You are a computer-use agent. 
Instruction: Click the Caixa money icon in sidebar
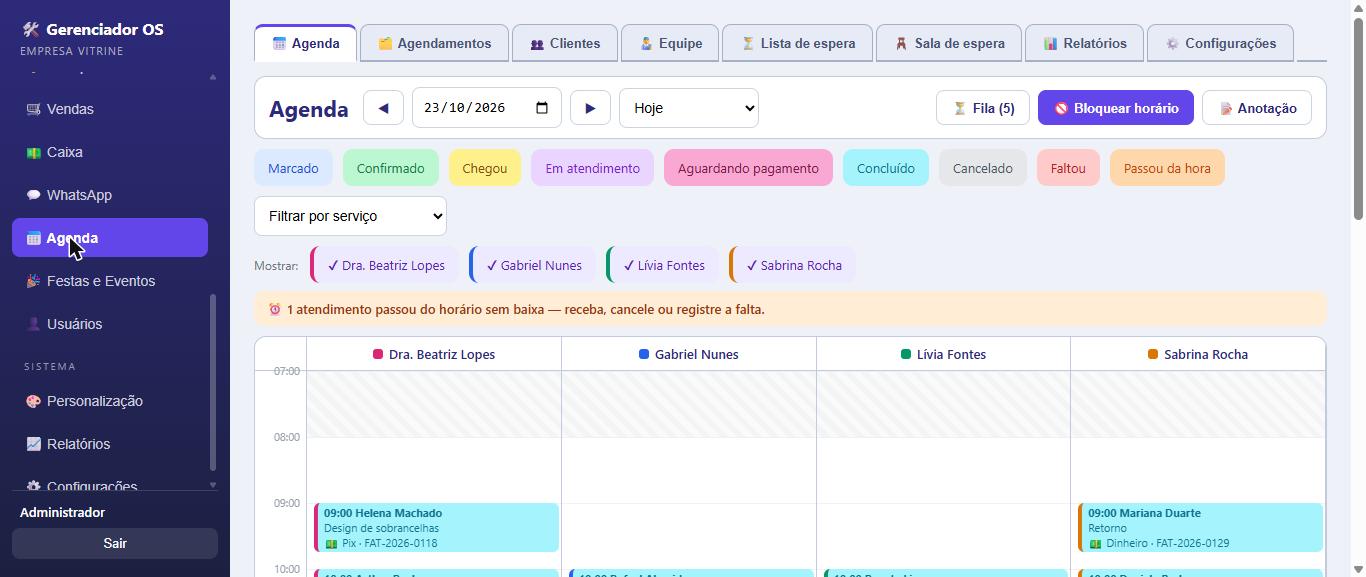(x=33, y=152)
